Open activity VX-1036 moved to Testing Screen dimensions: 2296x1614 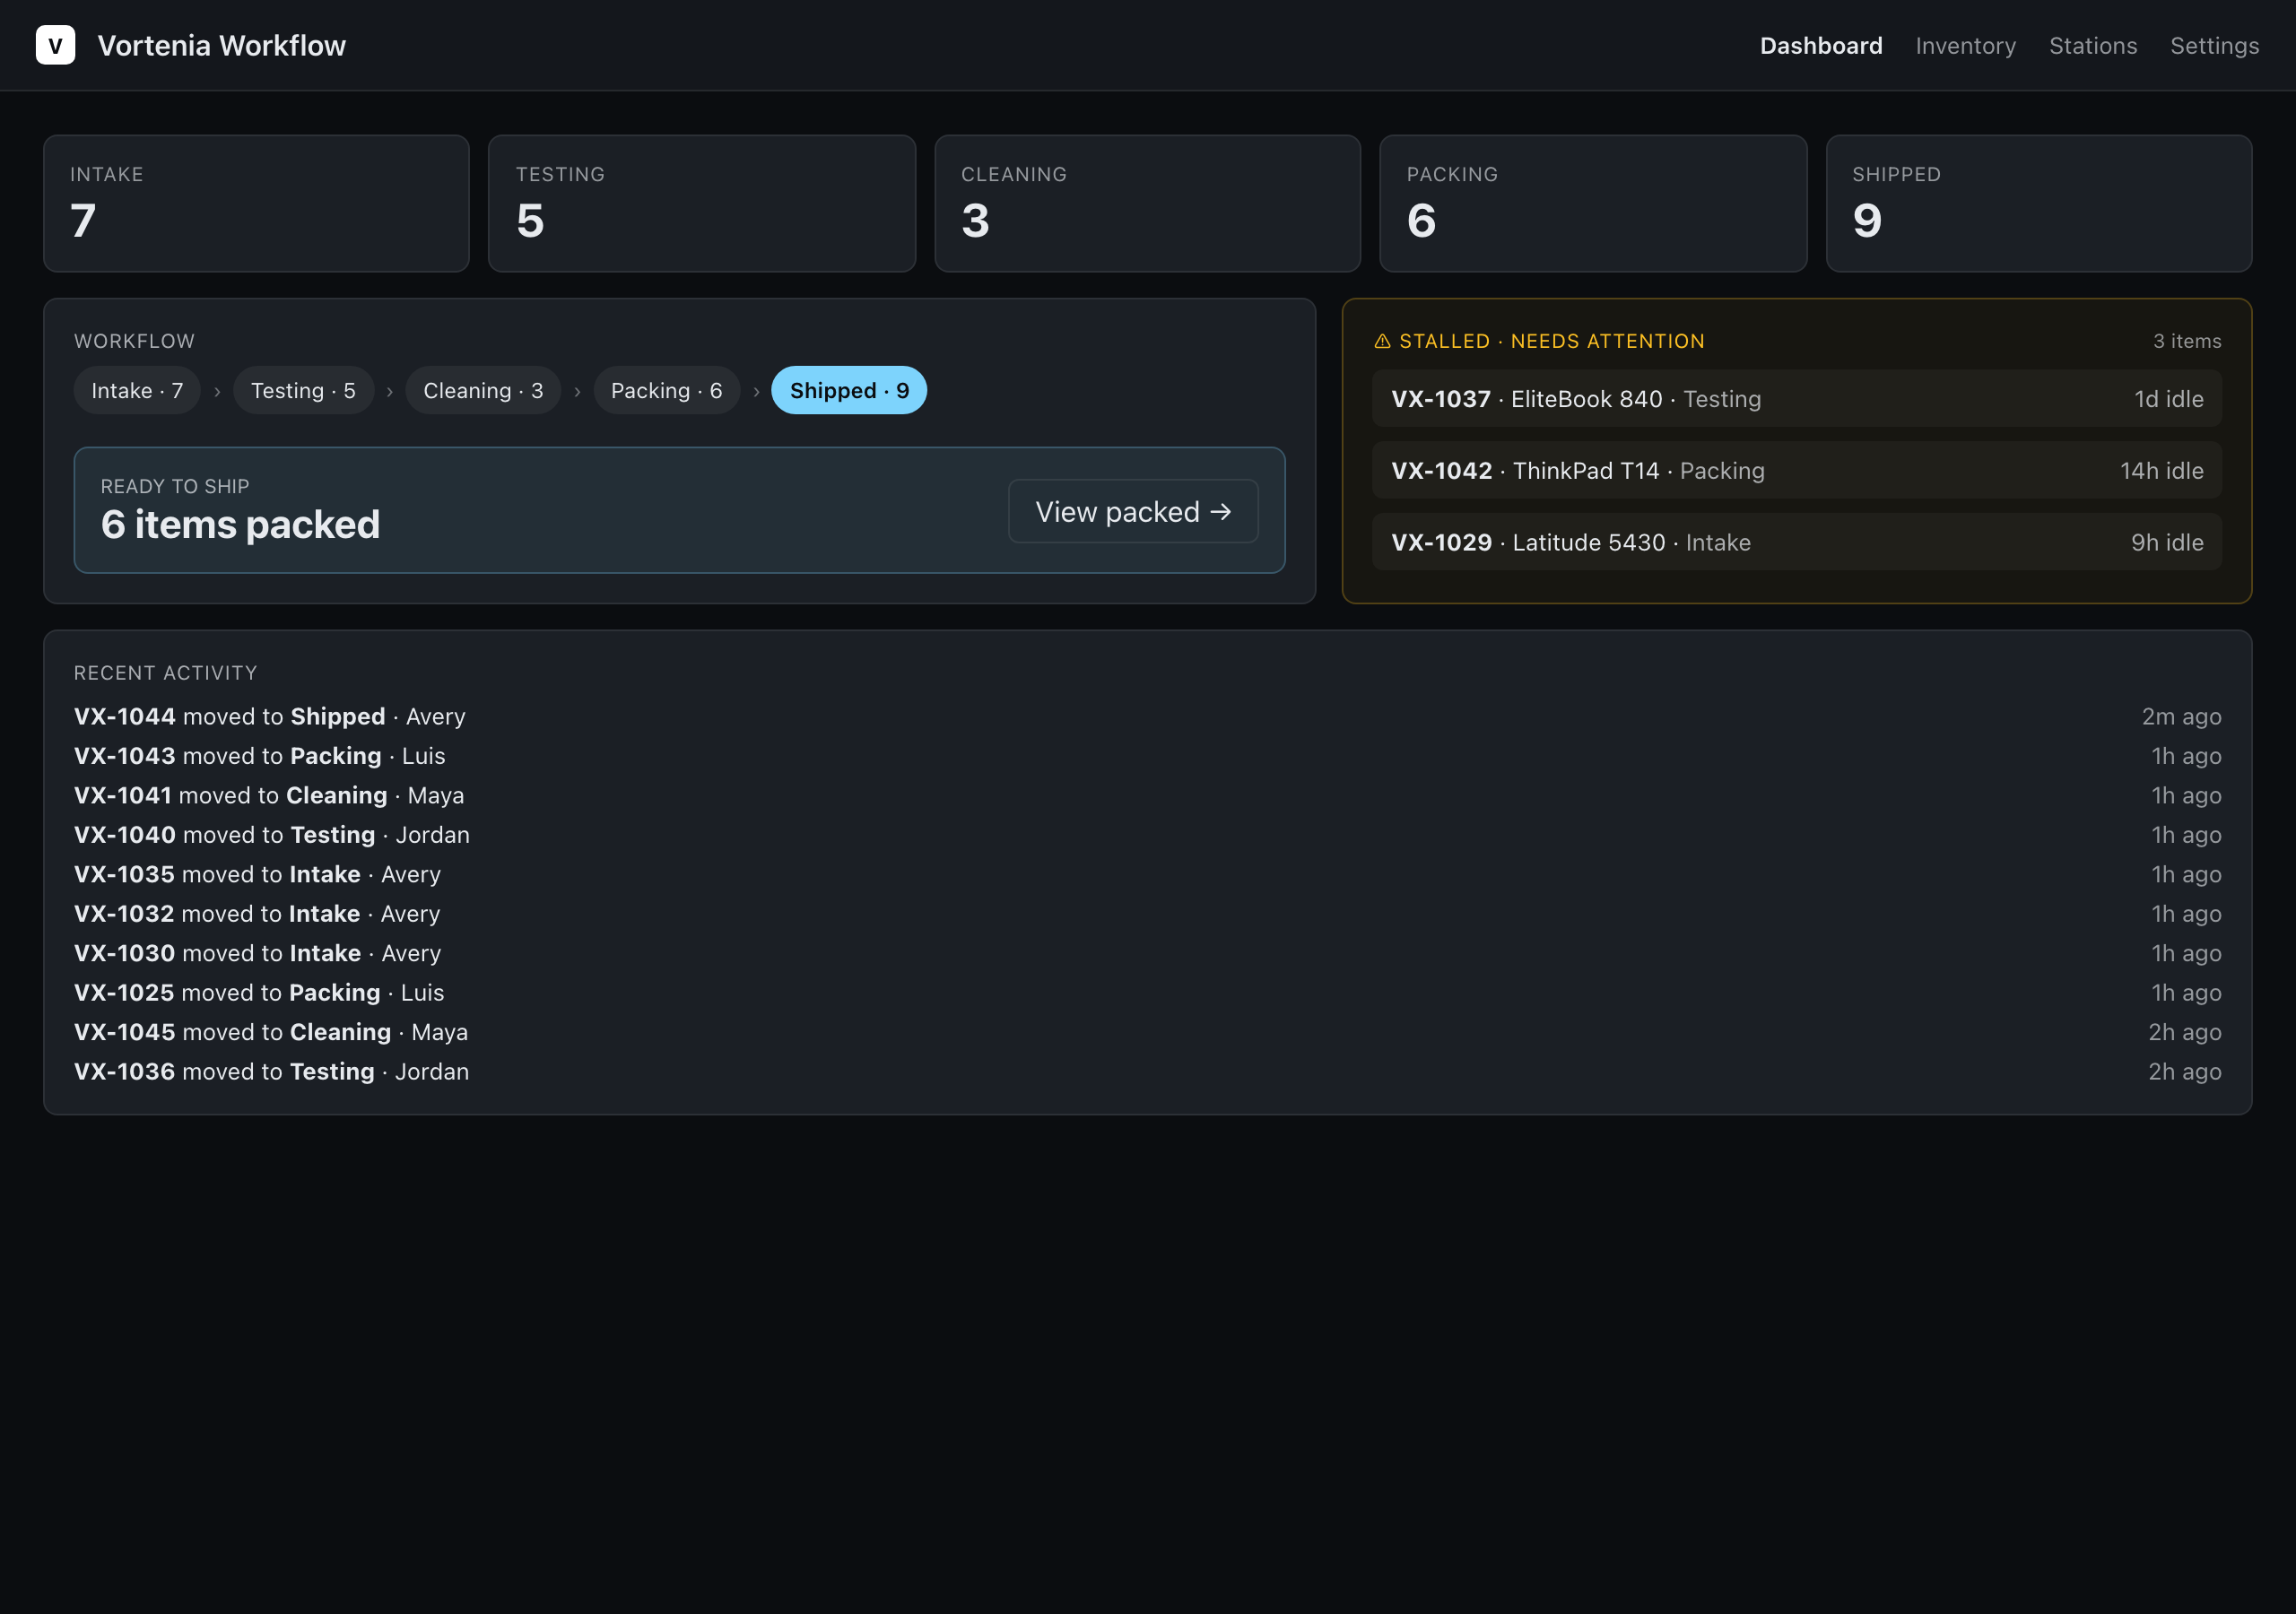coord(1147,1072)
